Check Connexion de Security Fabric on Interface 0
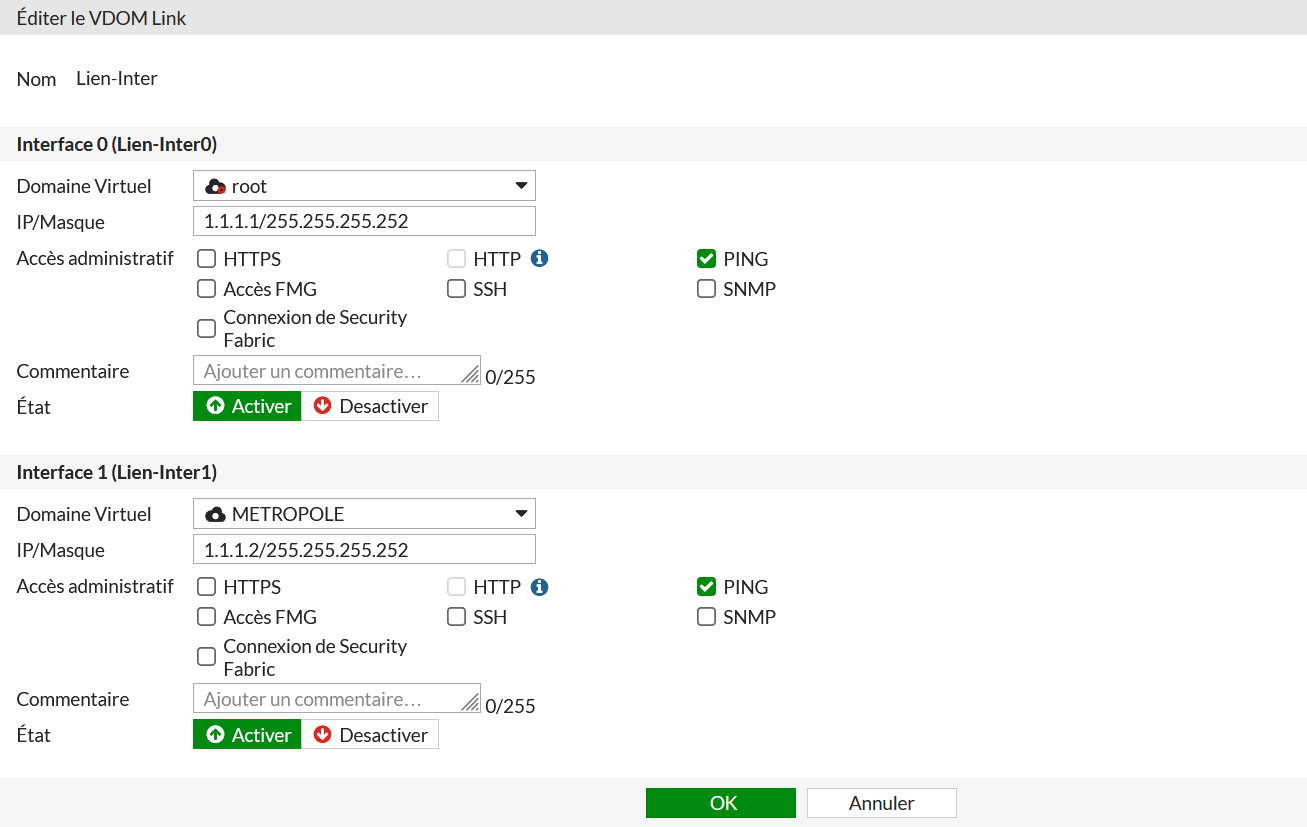The image size is (1307, 827). [x=206, y=328]
